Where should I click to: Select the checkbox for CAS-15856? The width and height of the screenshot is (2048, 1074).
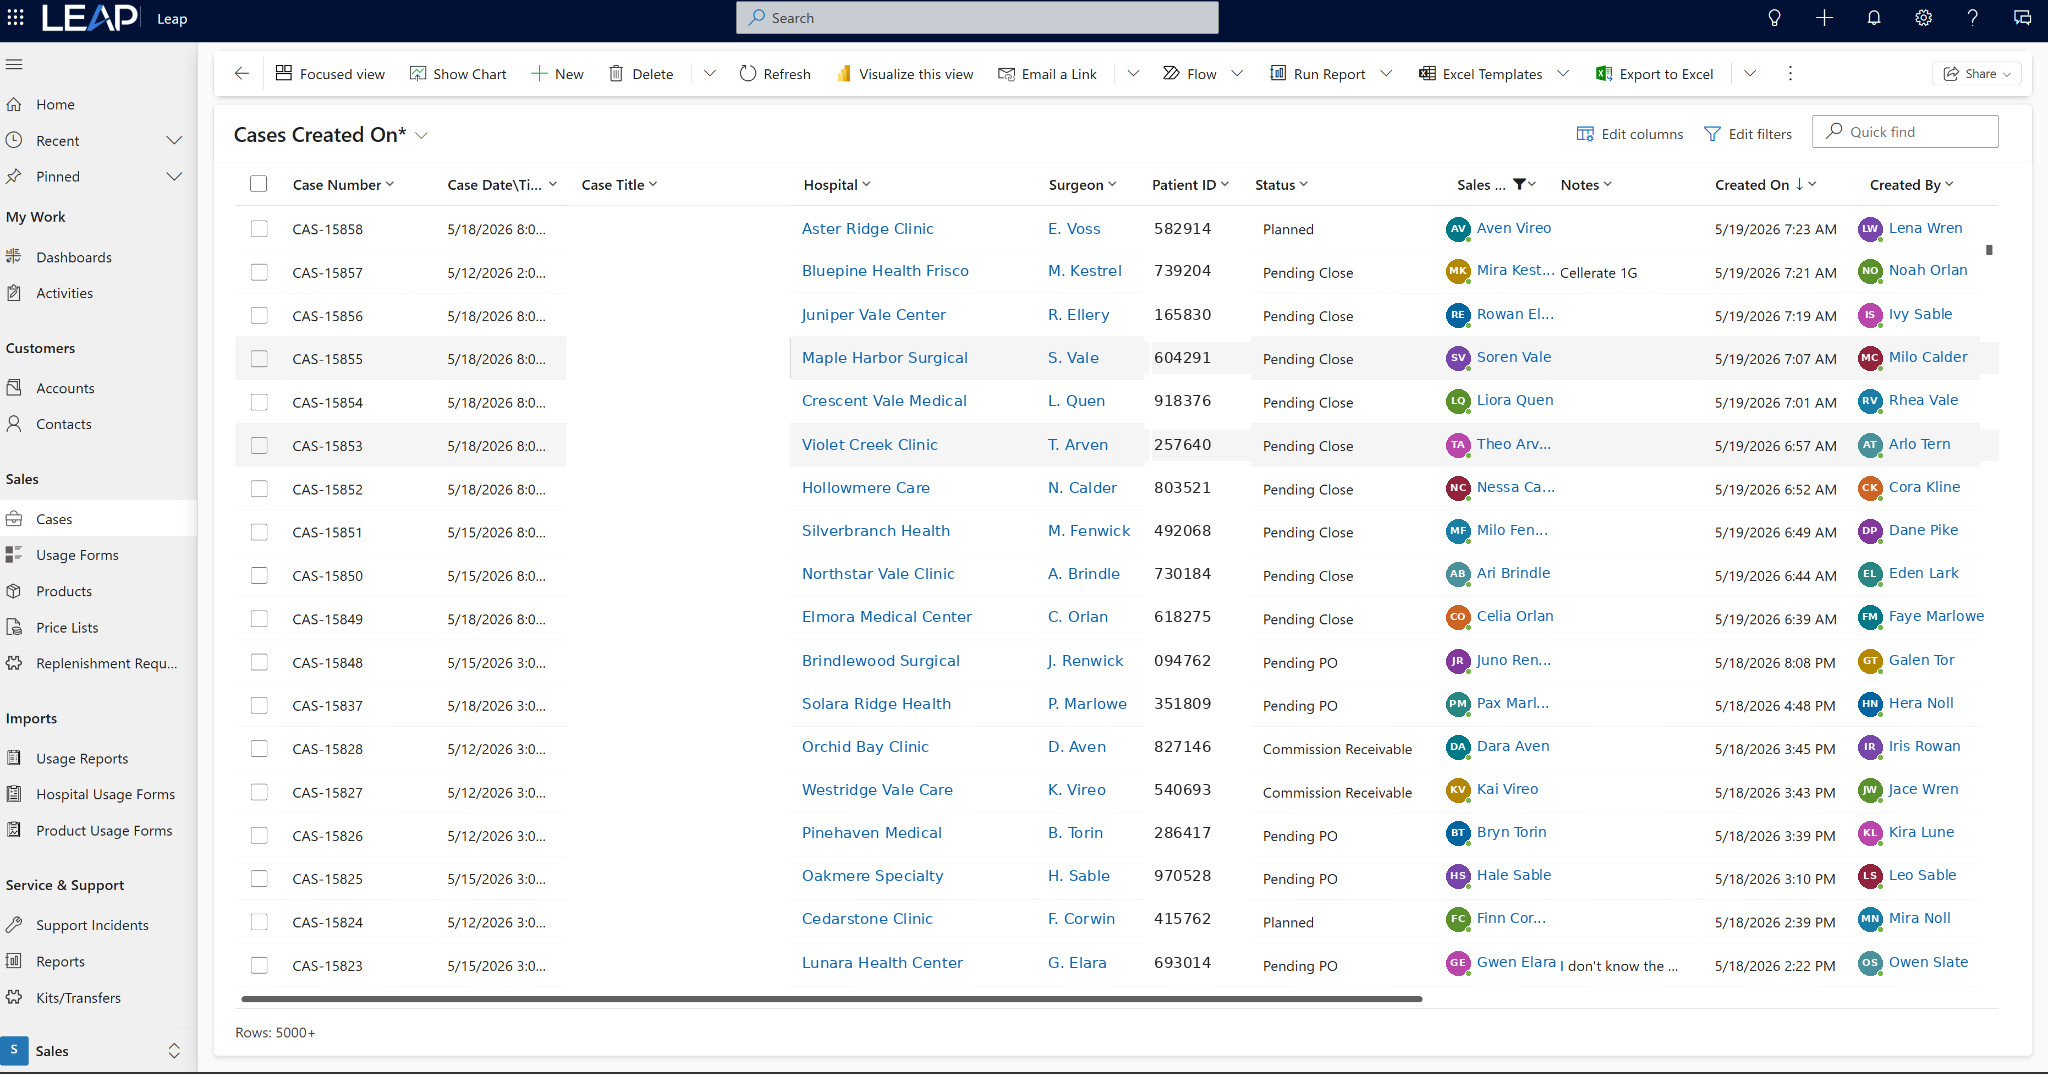coord(259,316)
